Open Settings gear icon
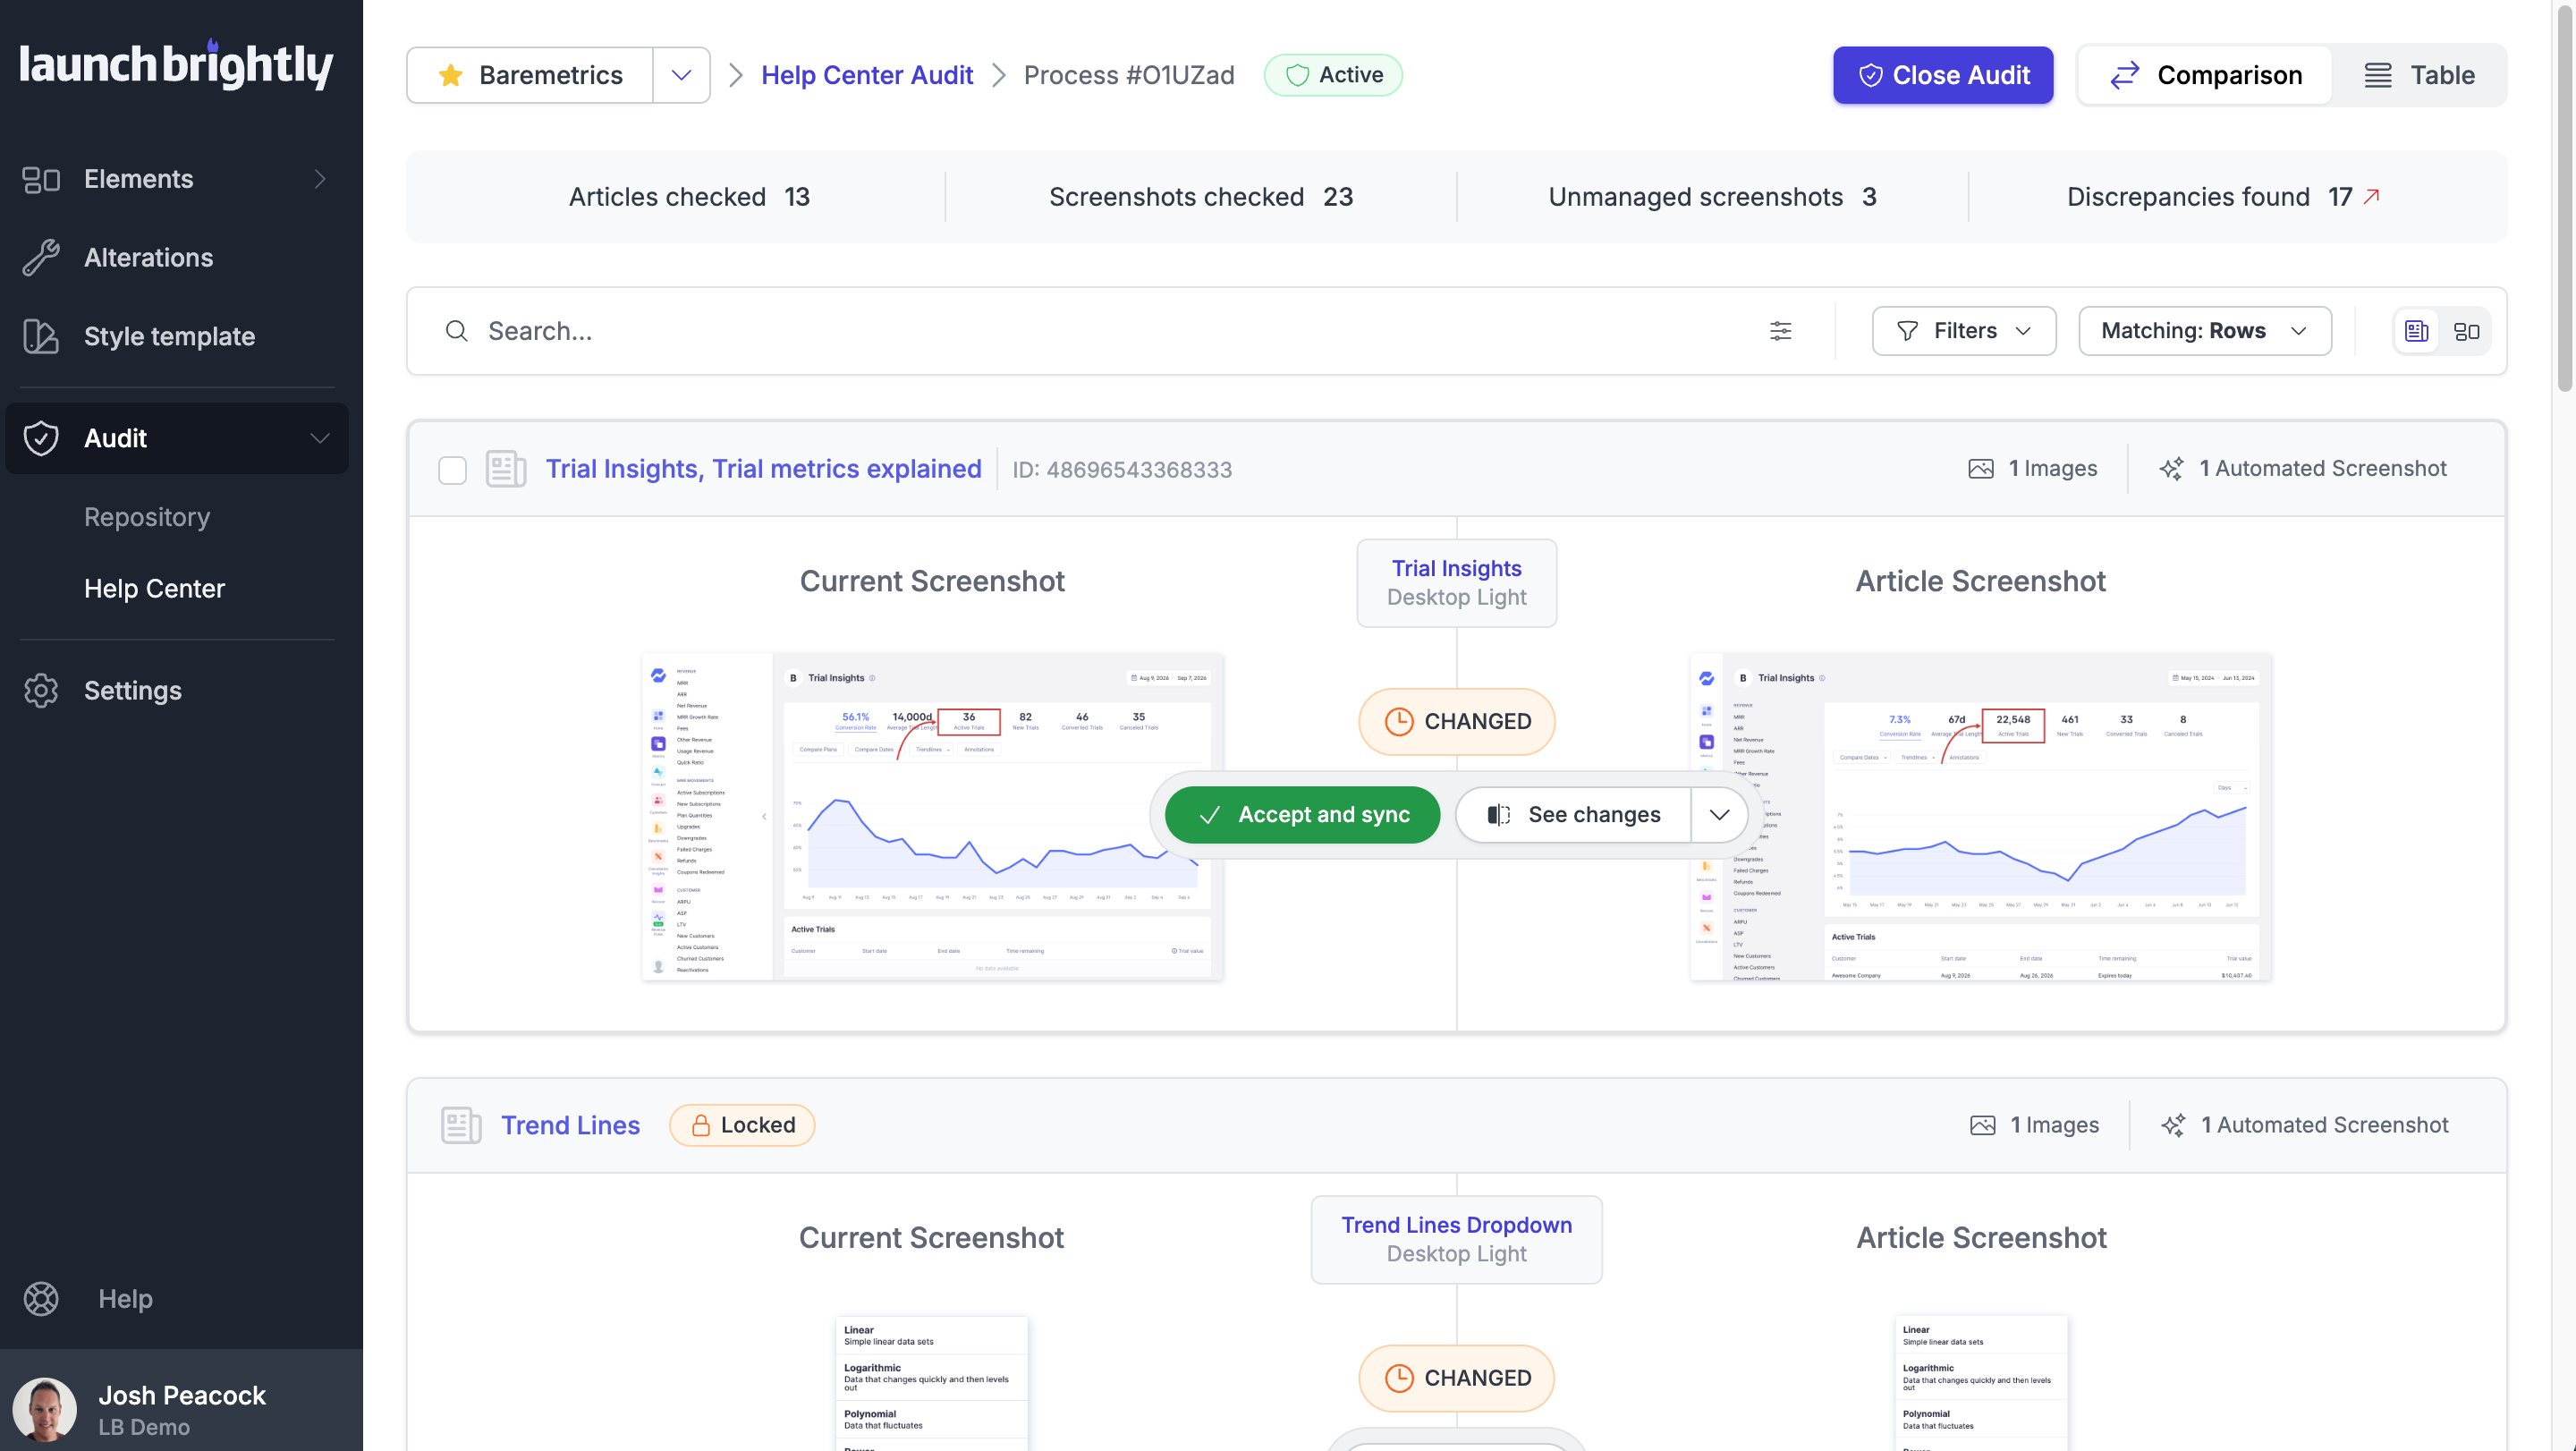 click(x=41, y=691)
